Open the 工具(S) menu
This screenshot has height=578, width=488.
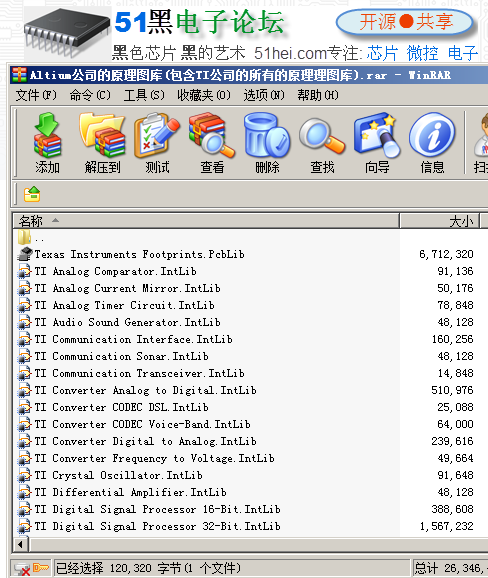pyautogui.click(x=144, y=95)
